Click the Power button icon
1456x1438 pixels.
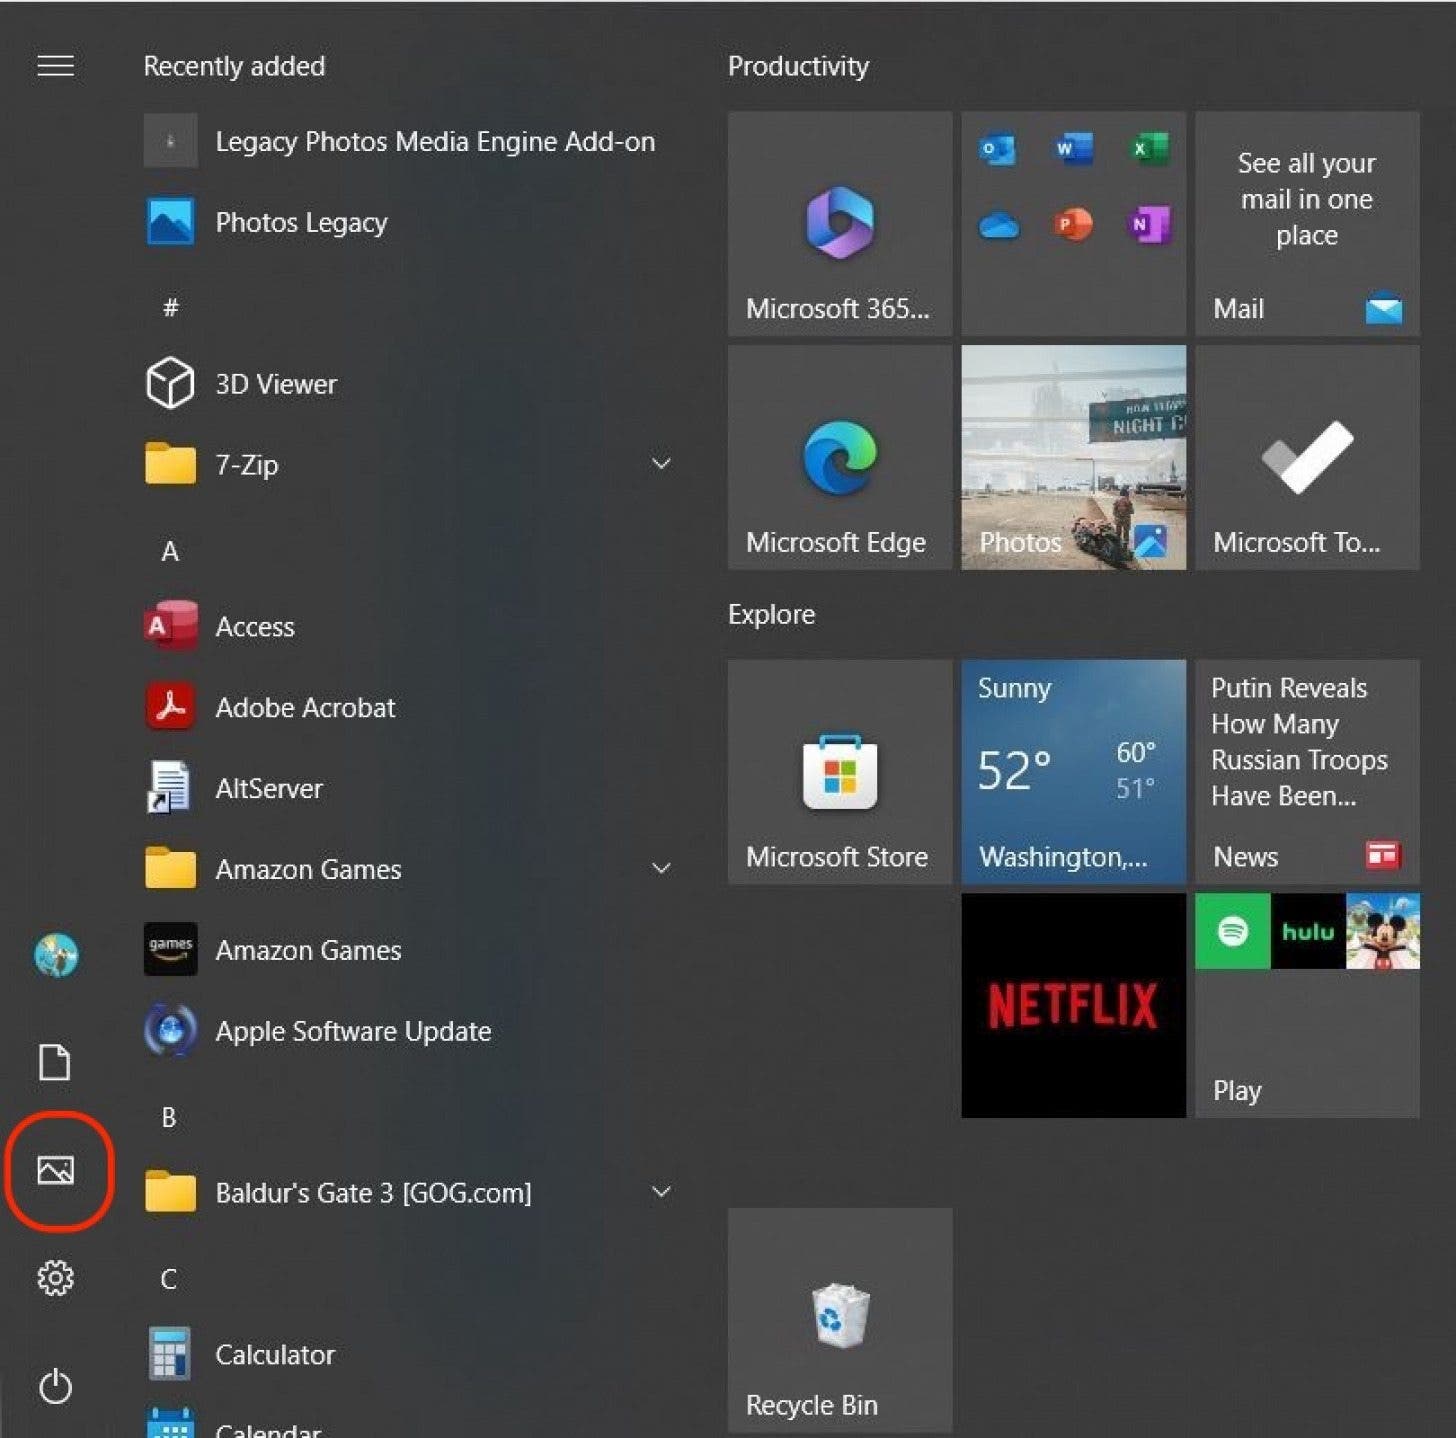[x=55, y=1386]
